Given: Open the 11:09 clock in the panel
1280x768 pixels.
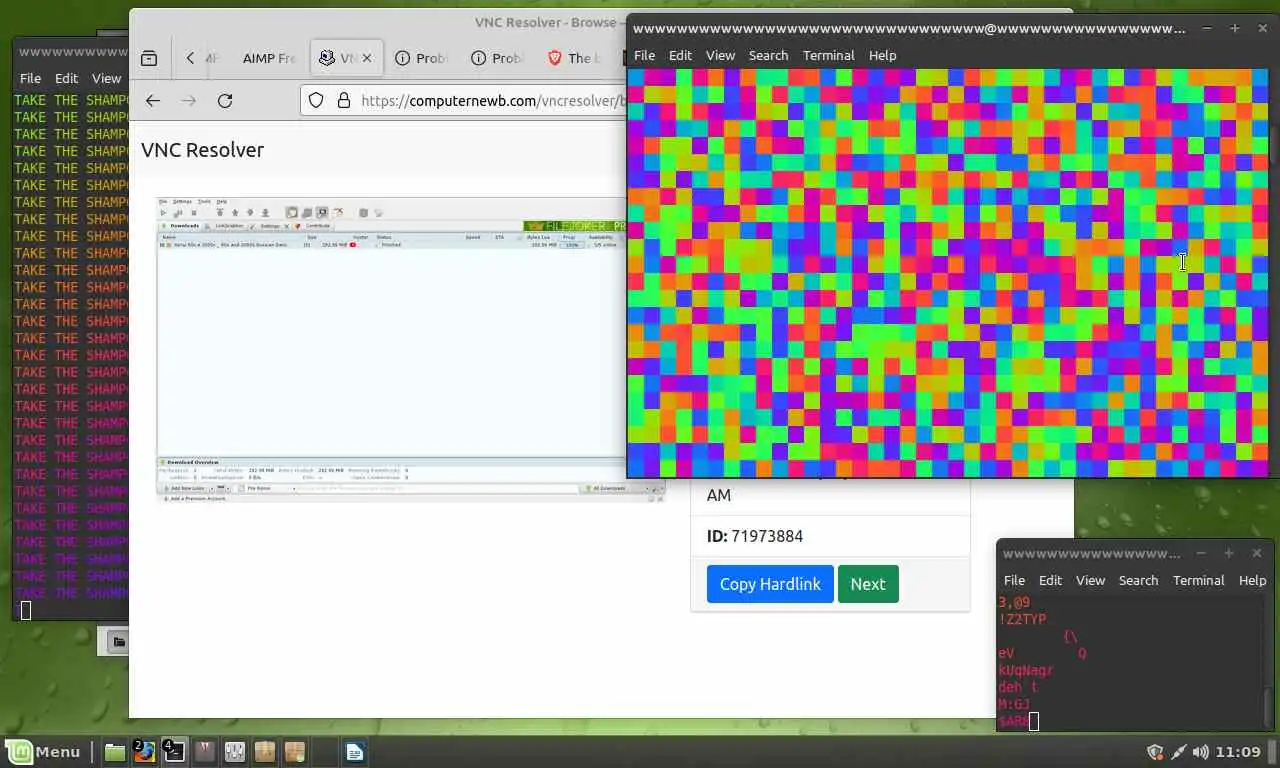Looking at the screenshot, I should (x=1238, y=752).
